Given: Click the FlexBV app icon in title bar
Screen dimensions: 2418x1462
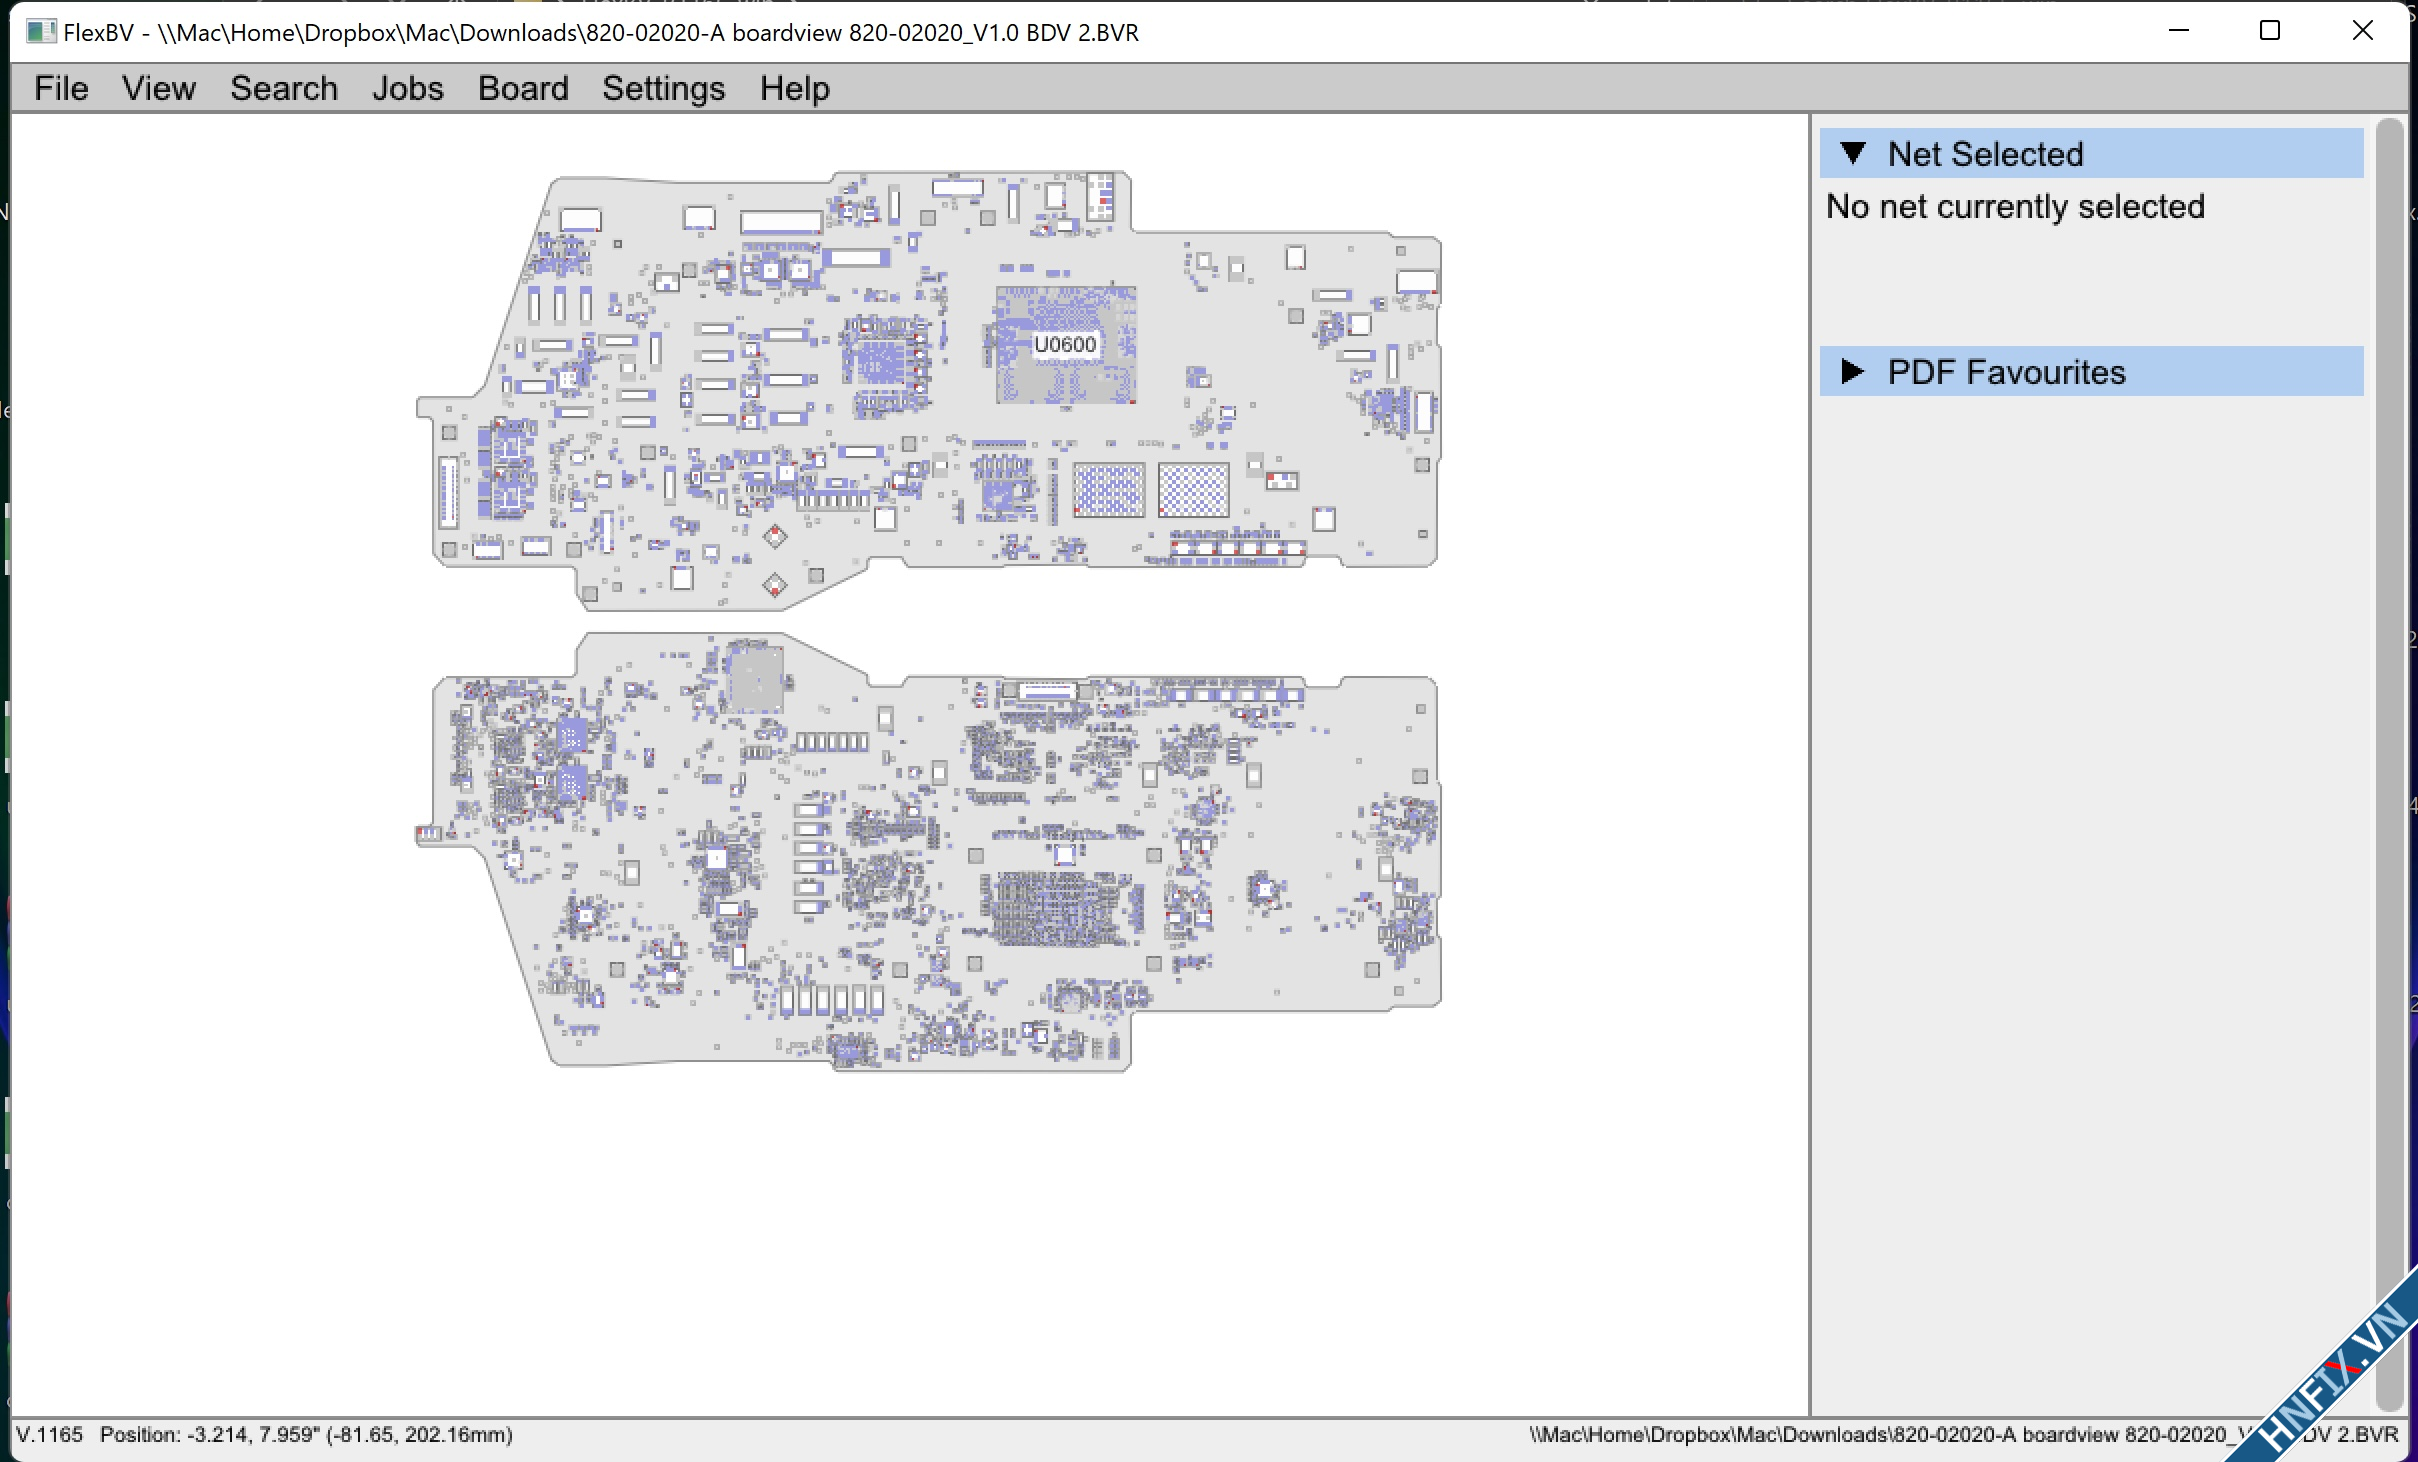Looking at the screenshot, I should (40, 32).
